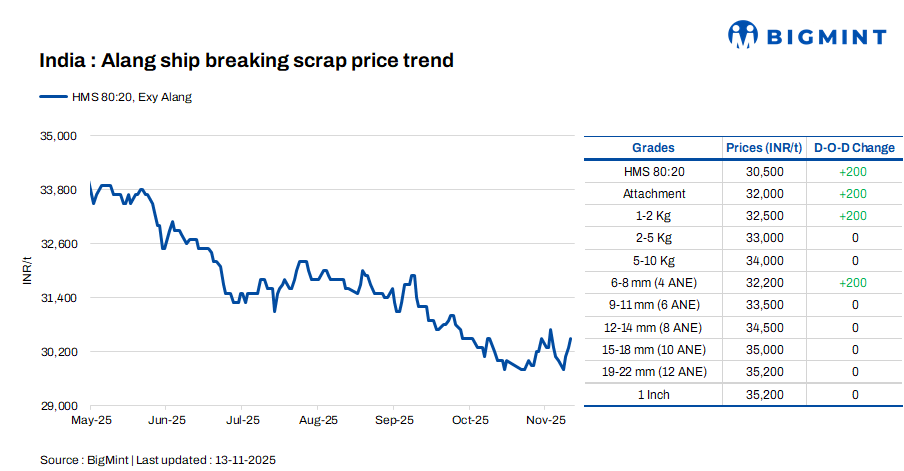
Task: Click the Nov-25 x-axis label
Action: click(x=546, y=420)
